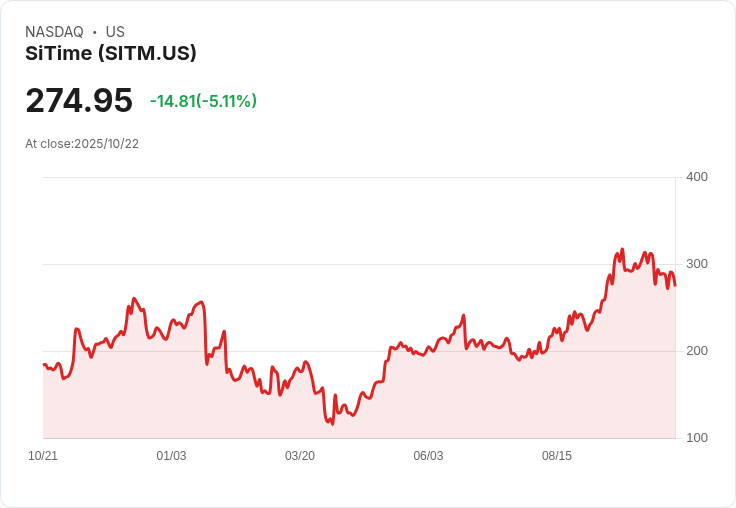
Task: Click the 200 y-axis label
Action: pyautogui.click(x=697, y=351)
